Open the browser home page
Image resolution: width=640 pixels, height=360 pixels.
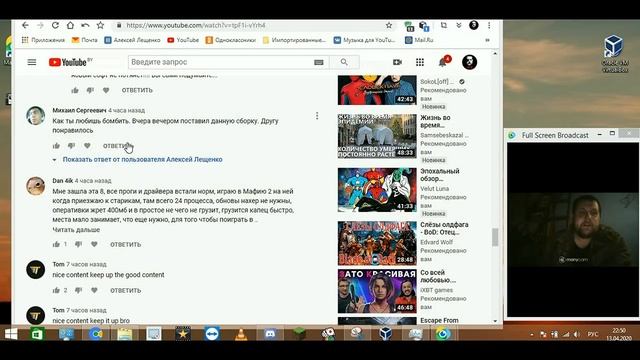pos(70,25)
